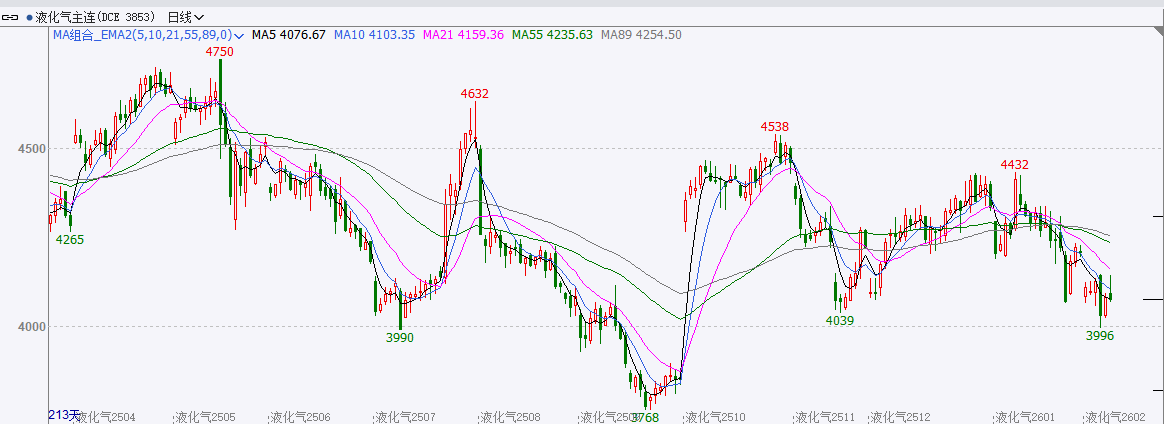Select the green MA55 4235.63 legend
The height and width of the screenshot is (424, 1164).
point(552,35)
